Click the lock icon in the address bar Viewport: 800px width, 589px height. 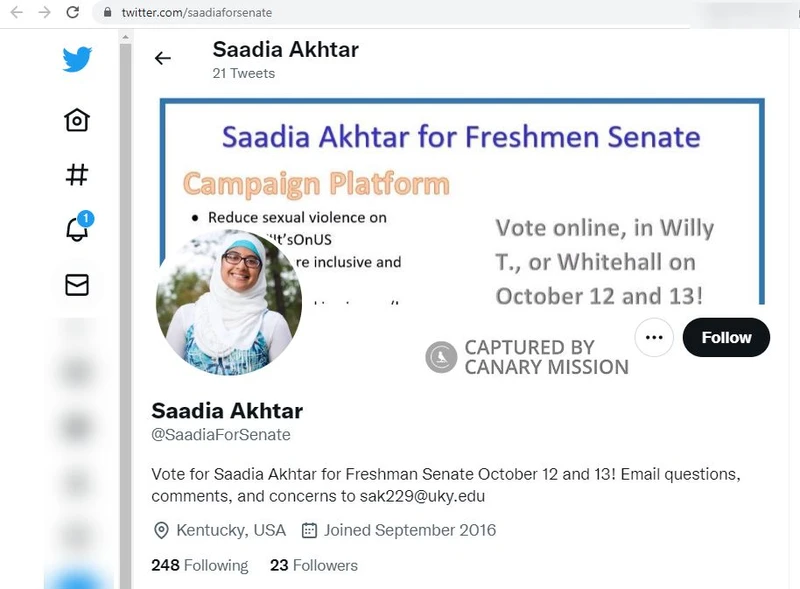[x=106, y=15]
